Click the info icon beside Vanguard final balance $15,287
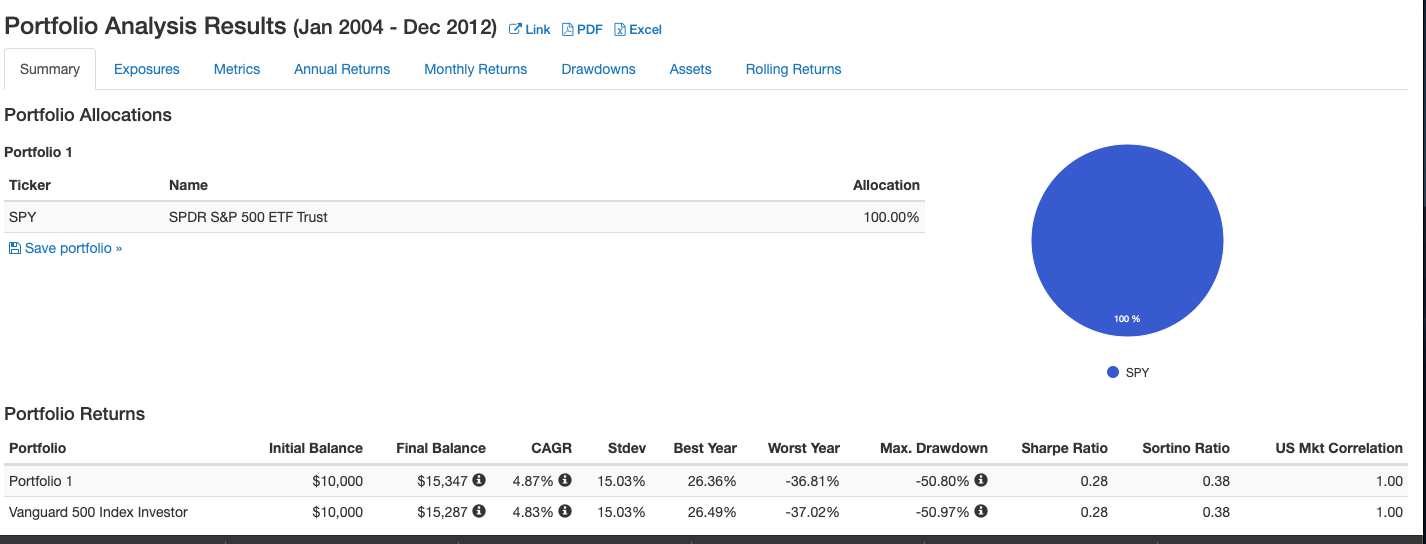The image size is (1426, 544). pos(479,512)
